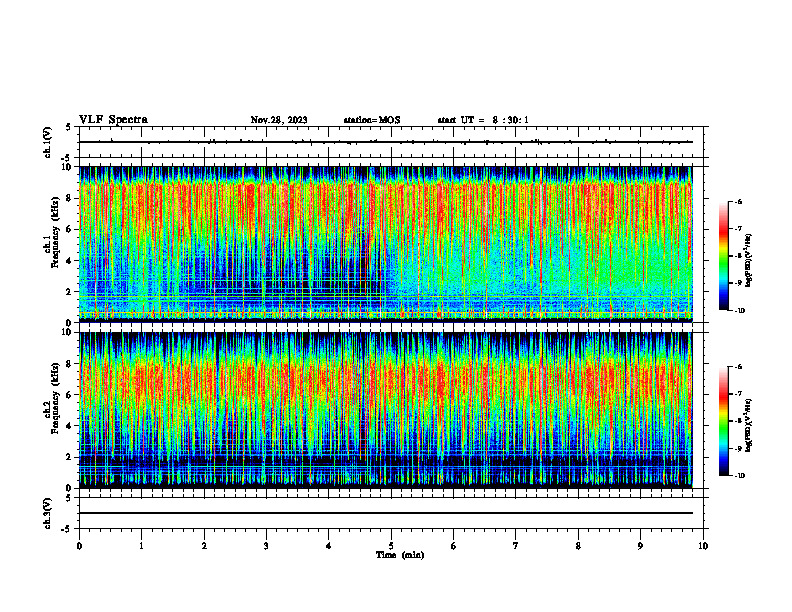Click the 'start UT = 8 :30: 1' label
The height and width of the screenshot is (612, 792).
coord(483,120)
